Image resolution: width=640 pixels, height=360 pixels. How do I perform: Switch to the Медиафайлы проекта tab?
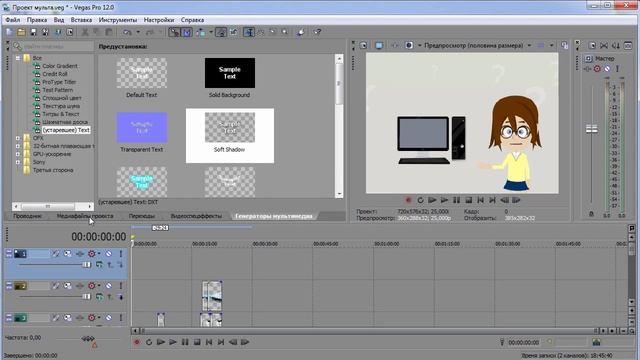[85, 216]
